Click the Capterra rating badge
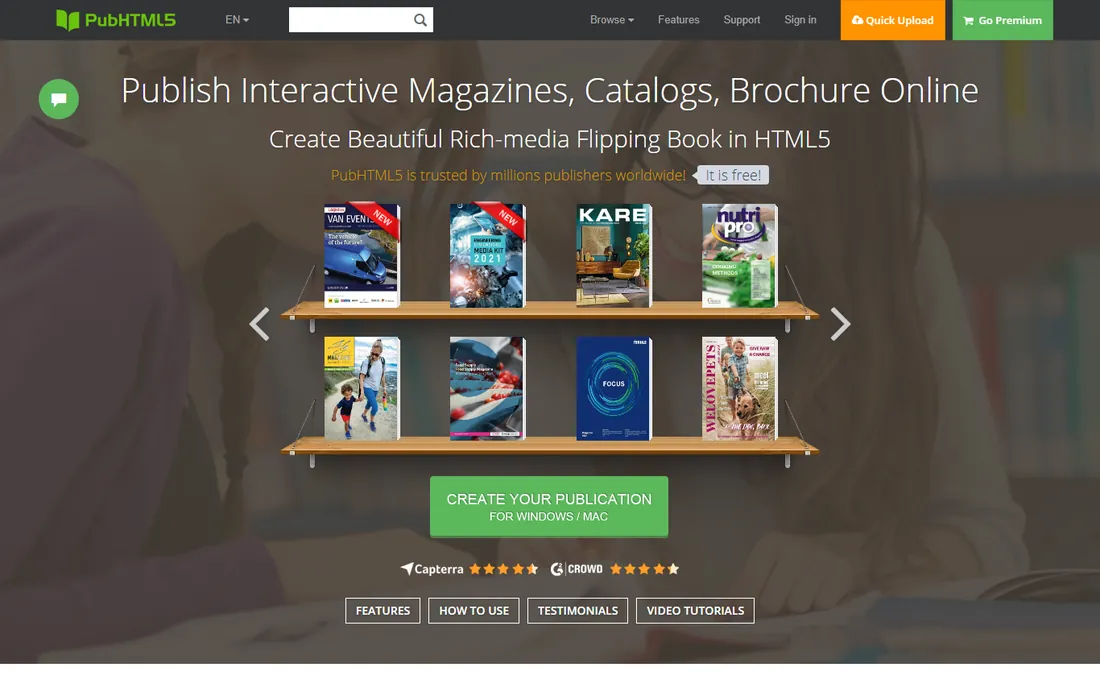This screenshot has height=688, width=1100. (469, 569)
